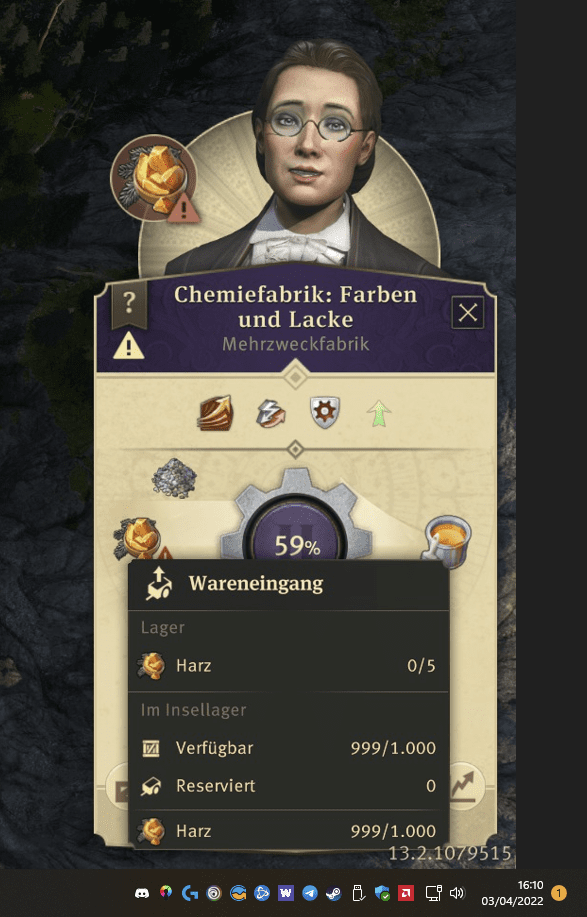Click the green upgrade arrow icon

coord(379,413)
